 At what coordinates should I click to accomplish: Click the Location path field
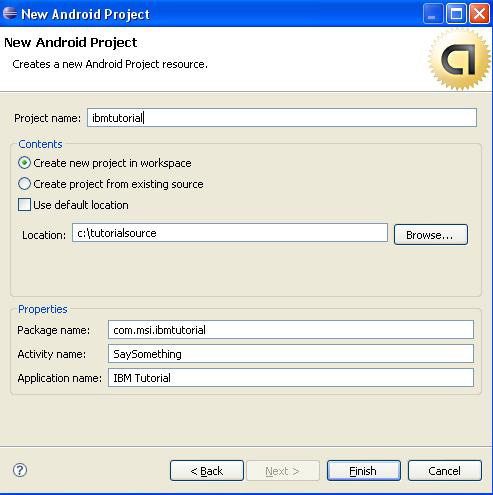[230, 233]
